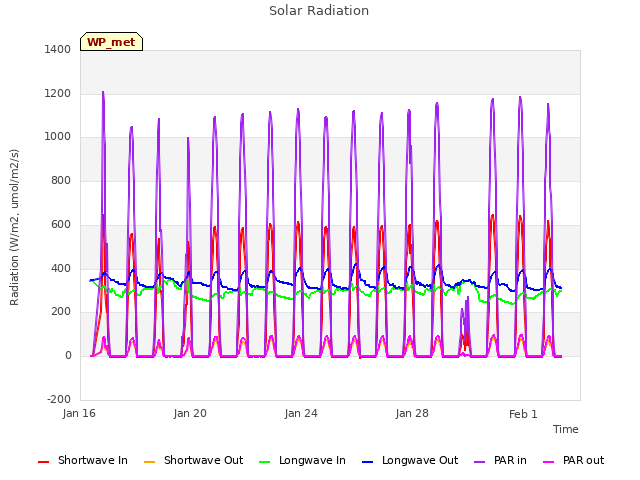Toggle the Shortwave Out legend entry
This screenshot has width=640, height=480.
pos(194,460)
